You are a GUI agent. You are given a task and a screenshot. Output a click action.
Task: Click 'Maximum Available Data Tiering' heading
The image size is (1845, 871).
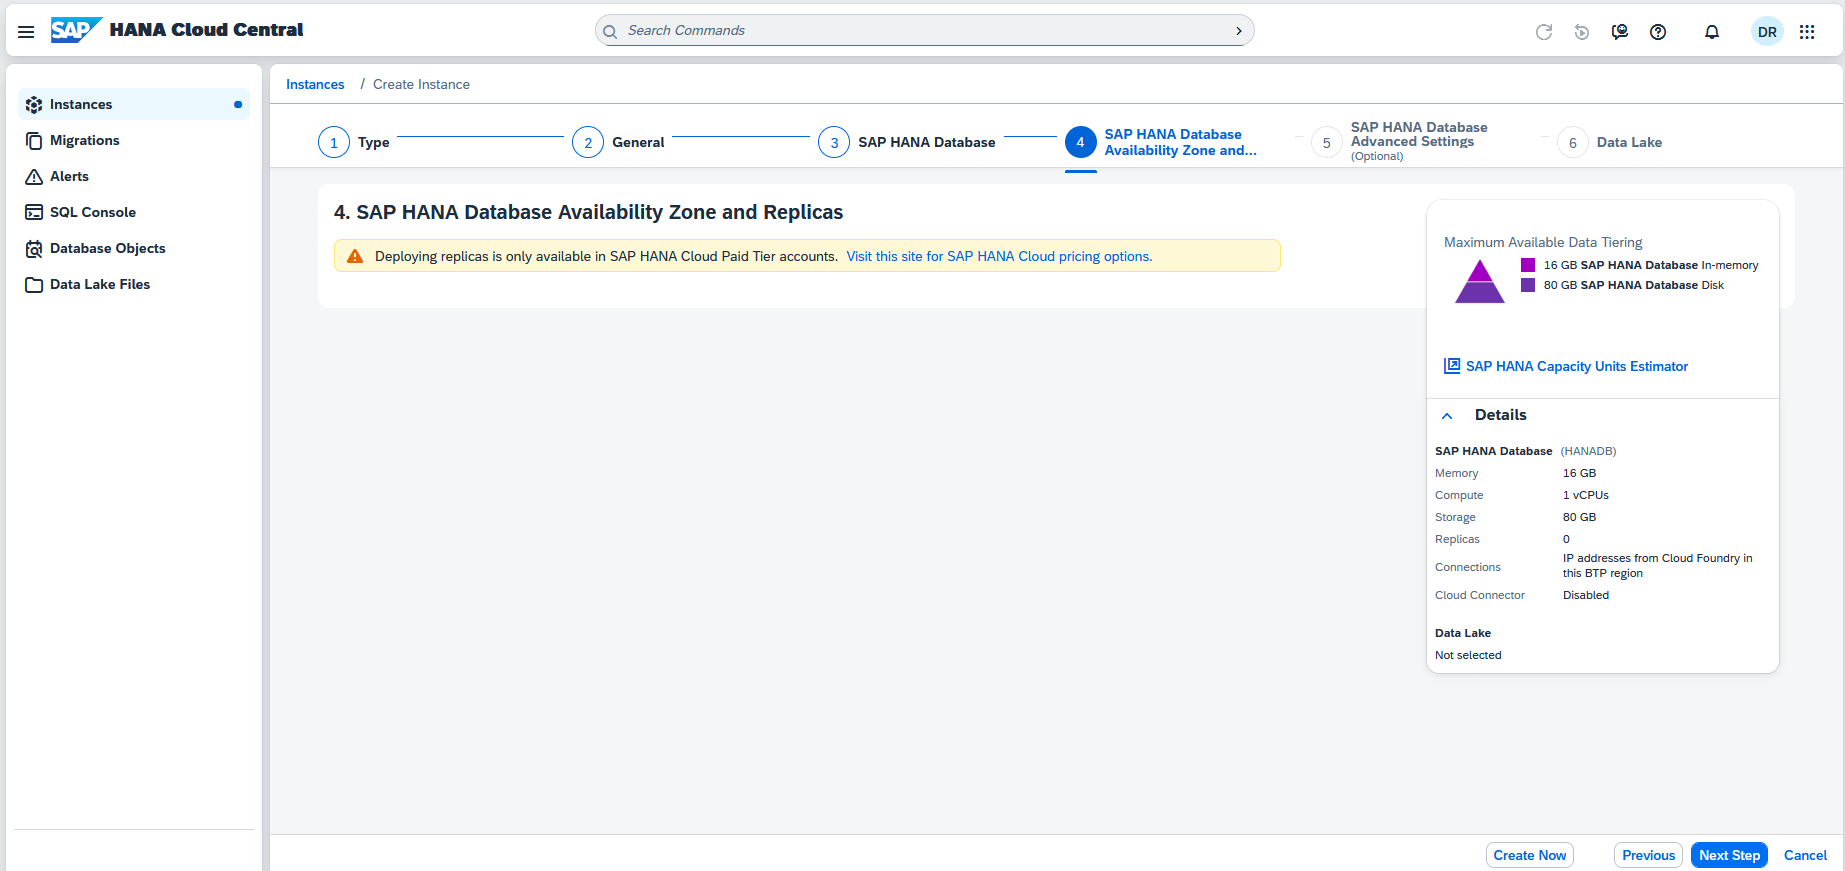pos(1543,242)
